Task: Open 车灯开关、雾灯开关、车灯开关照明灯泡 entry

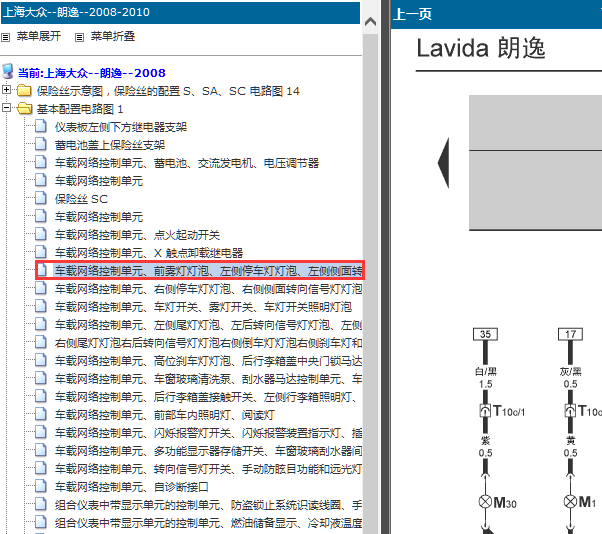Action: (203, 307)
